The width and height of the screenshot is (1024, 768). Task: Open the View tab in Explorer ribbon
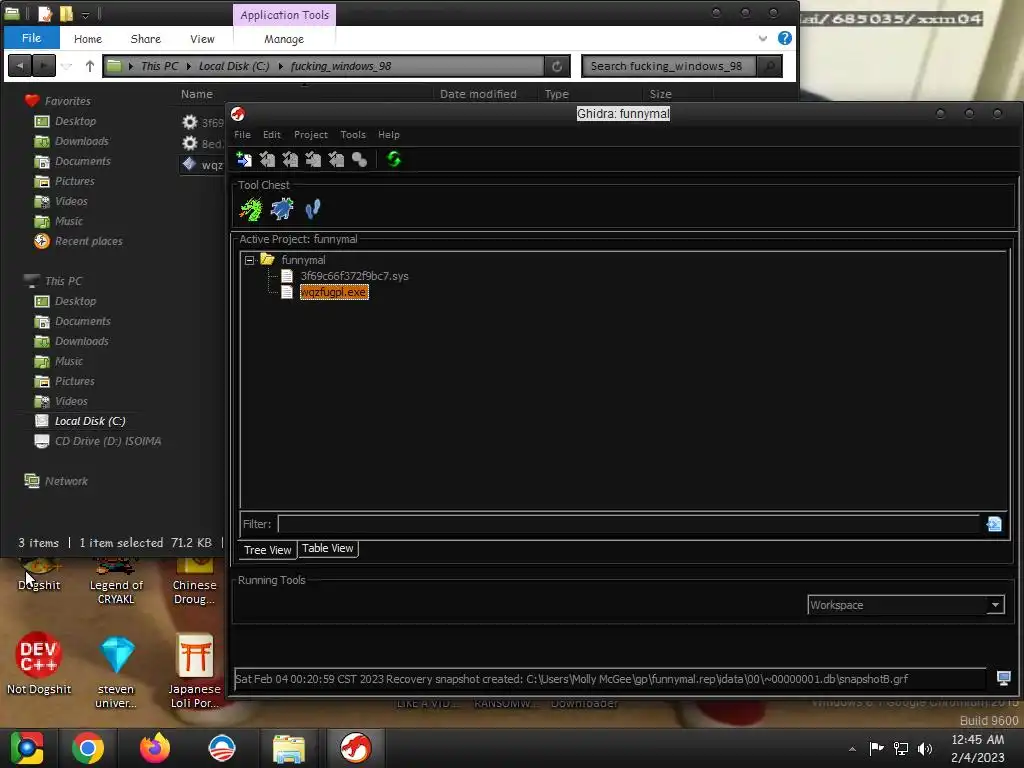point(202,39)
